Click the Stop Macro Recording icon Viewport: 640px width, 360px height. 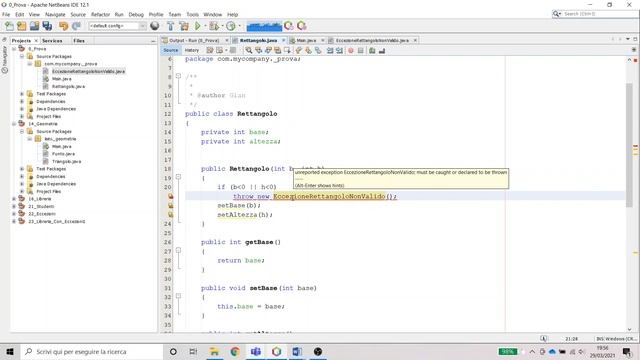click(360, 50)
